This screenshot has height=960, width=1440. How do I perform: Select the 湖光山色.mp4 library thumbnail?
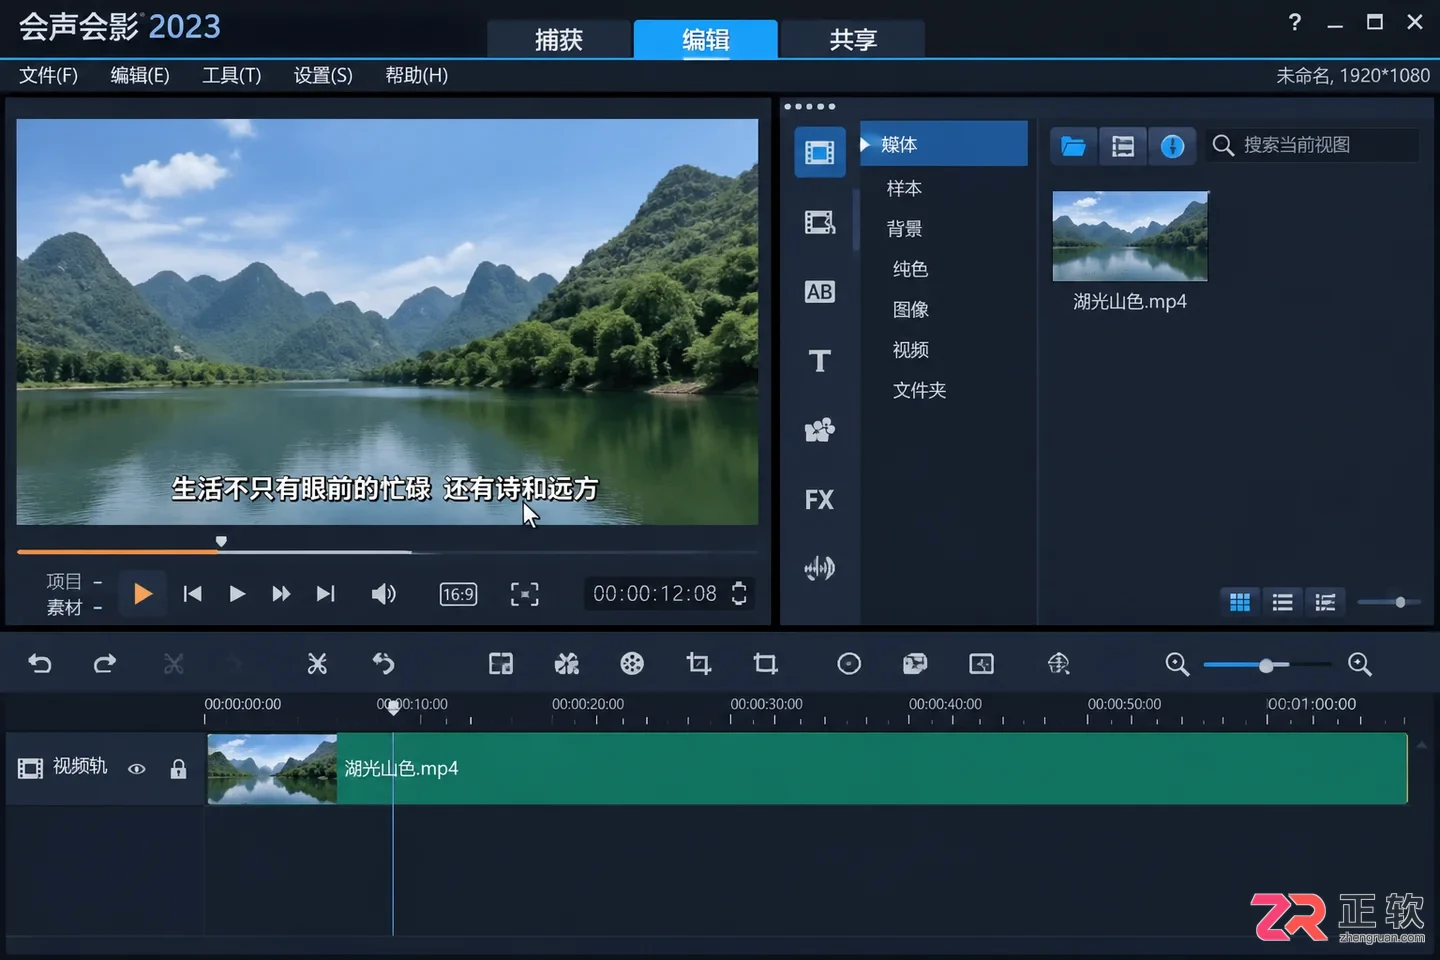tap(1130, 236)
